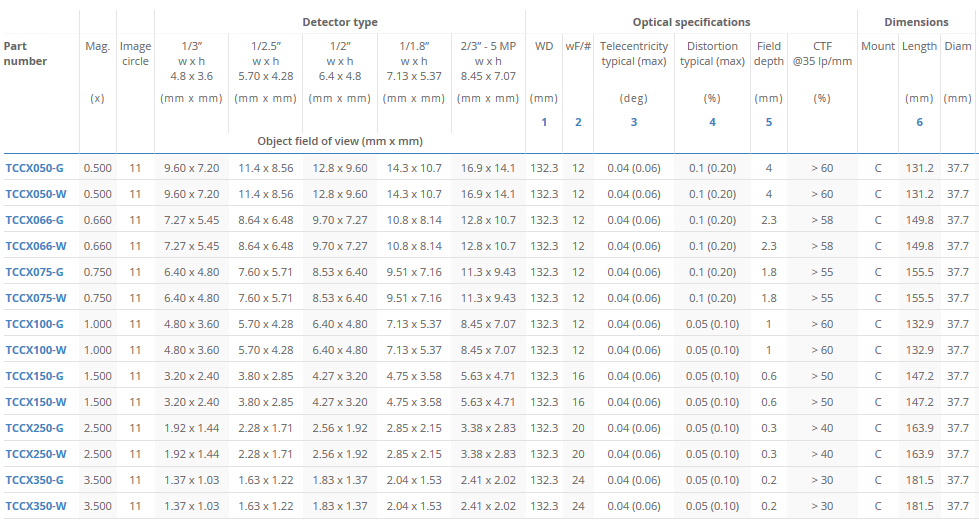
Task: Click footnote 1 under the WD column
Action: (x=544, y=122)
